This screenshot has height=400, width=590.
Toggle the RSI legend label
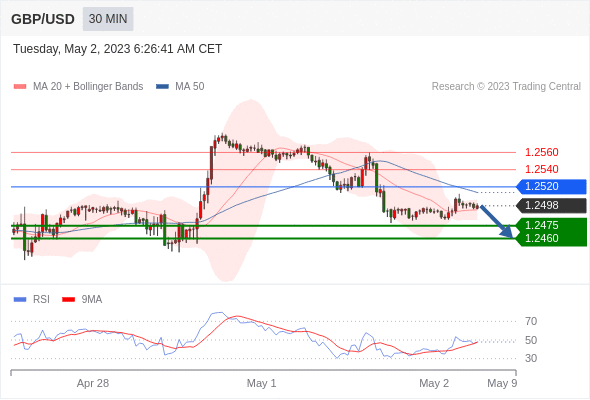point(41,300)
